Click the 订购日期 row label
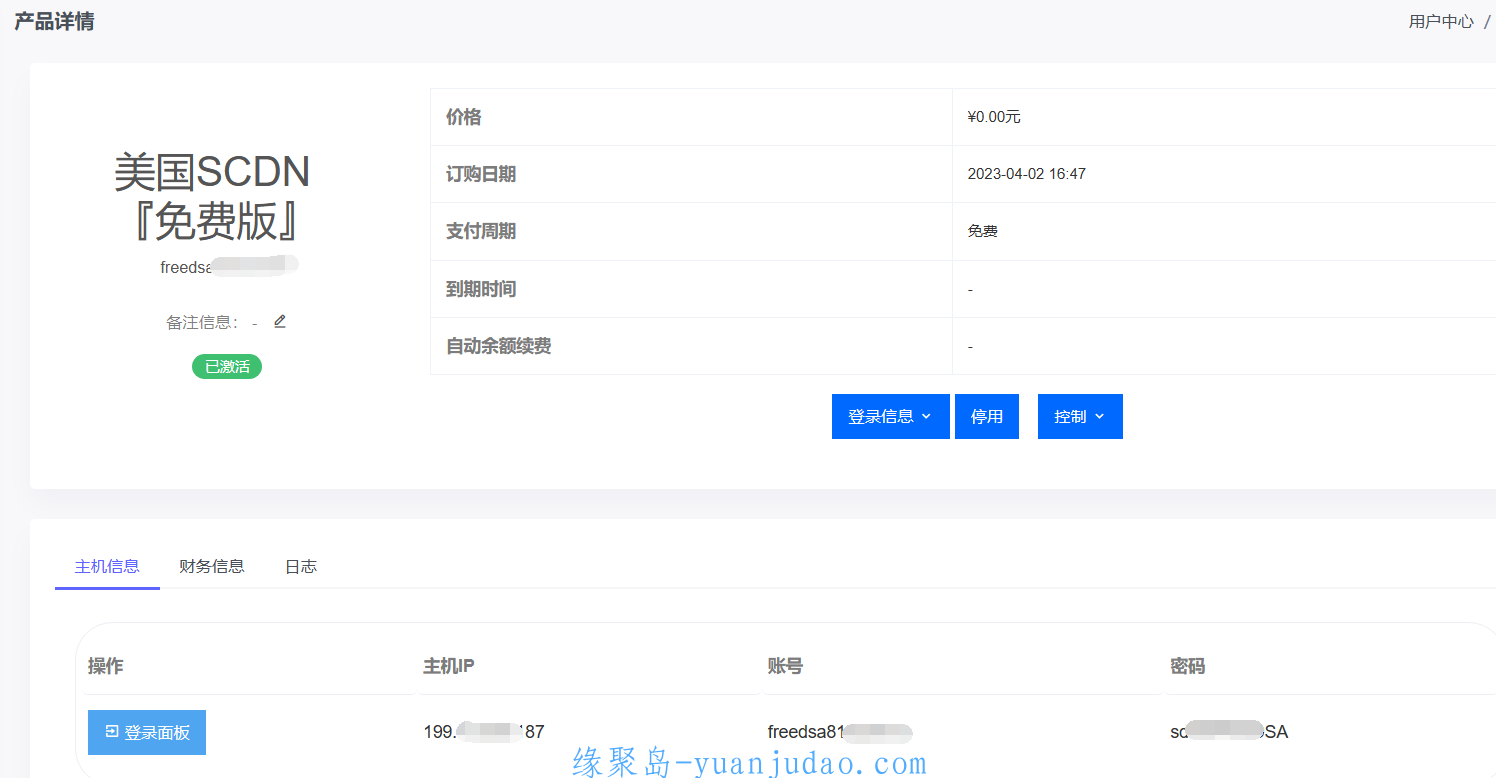This screenshot has height=778, width=1496. (481, 174)
